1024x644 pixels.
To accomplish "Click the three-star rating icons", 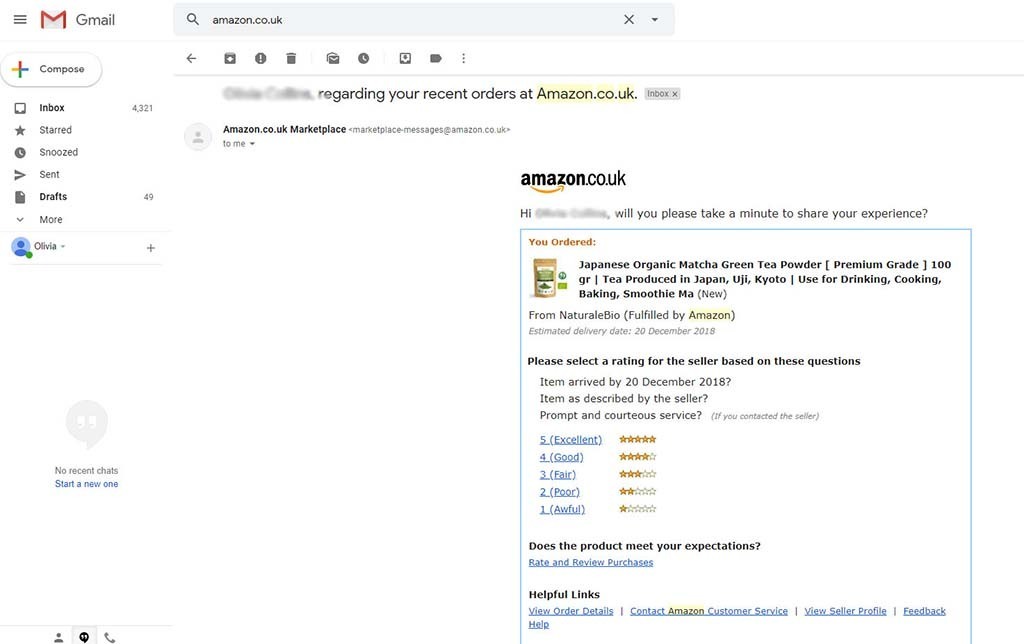I will pos(637,474).
